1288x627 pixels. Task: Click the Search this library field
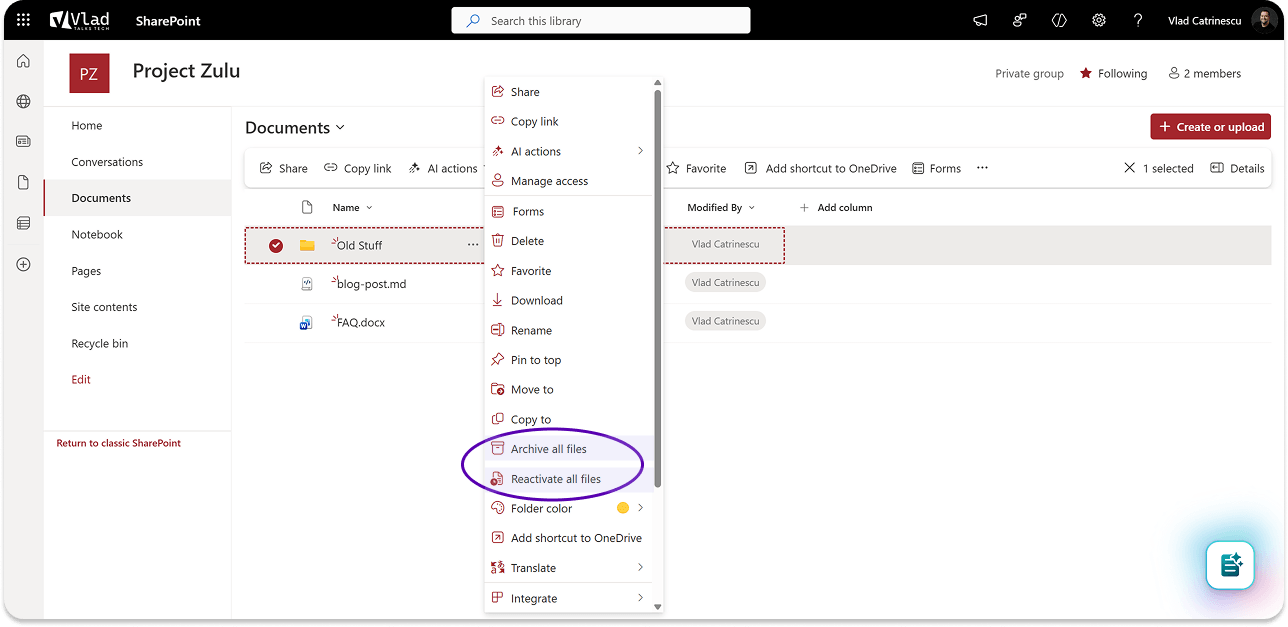[x=600, y=21]
